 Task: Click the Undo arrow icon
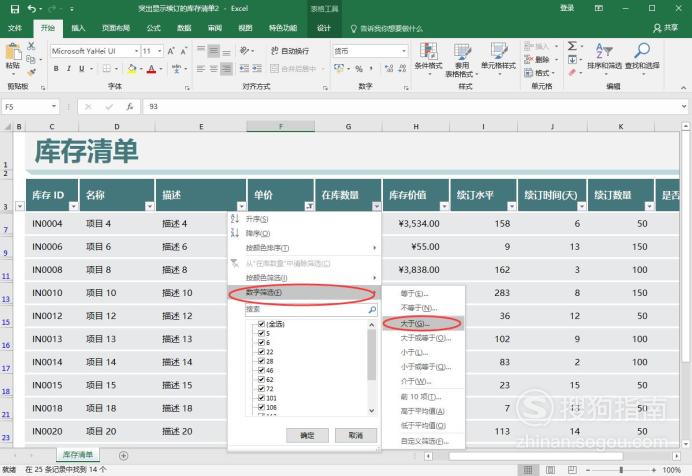pos(31,9)
